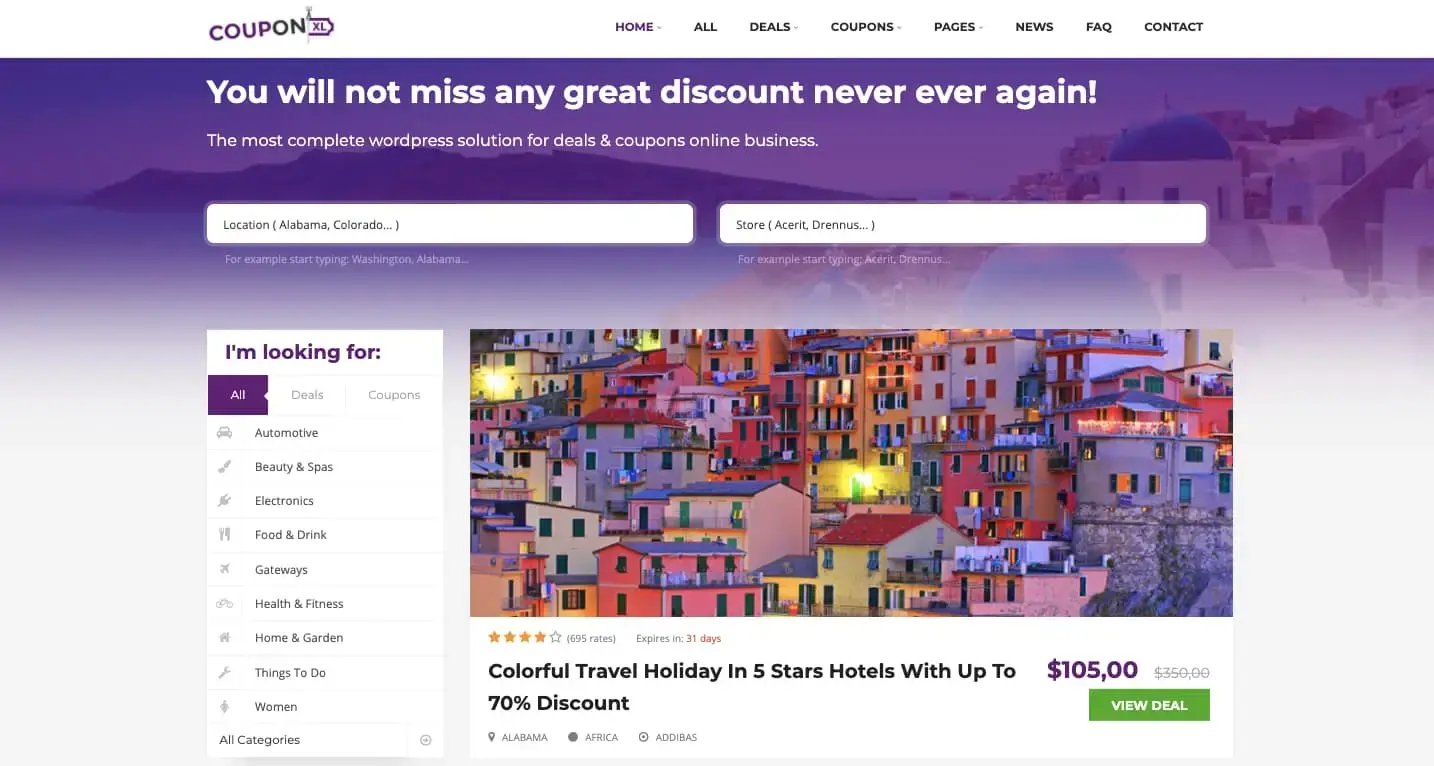Click the airplane icon beside Gateways
The height and width of the screenshot is (766, 1434).
225,569
